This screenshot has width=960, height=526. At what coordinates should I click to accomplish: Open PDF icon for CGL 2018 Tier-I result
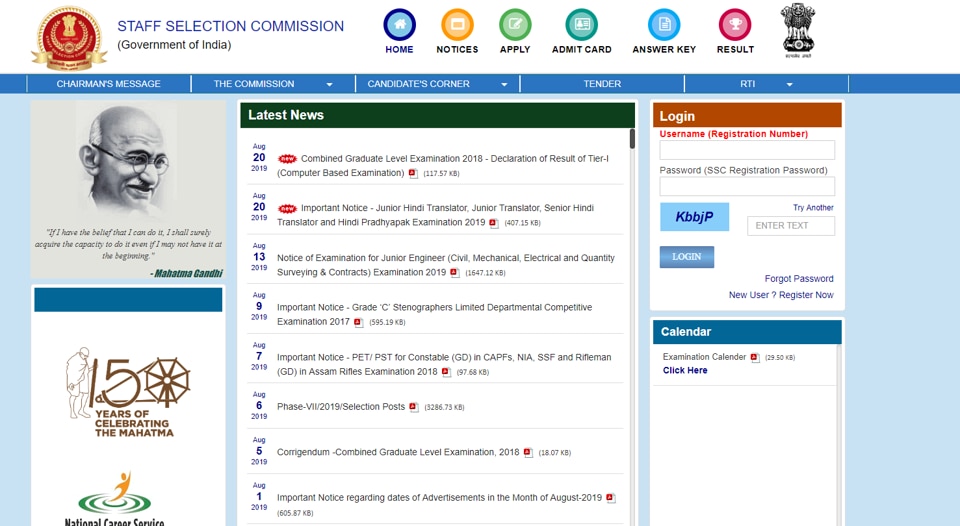point(413,173)
